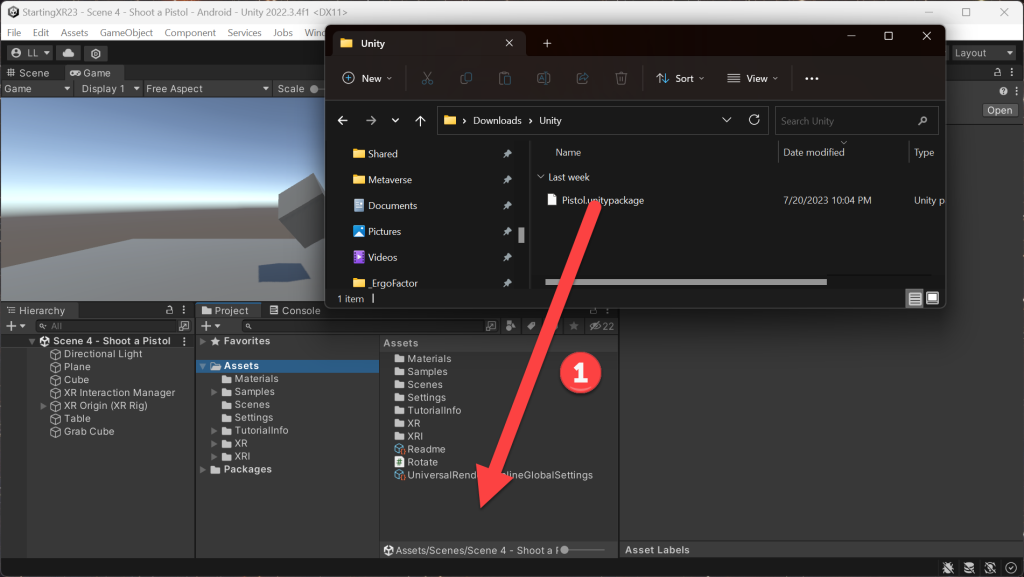Click the Open button in Inspector
1024x577 pixels.
coord(999,110)
